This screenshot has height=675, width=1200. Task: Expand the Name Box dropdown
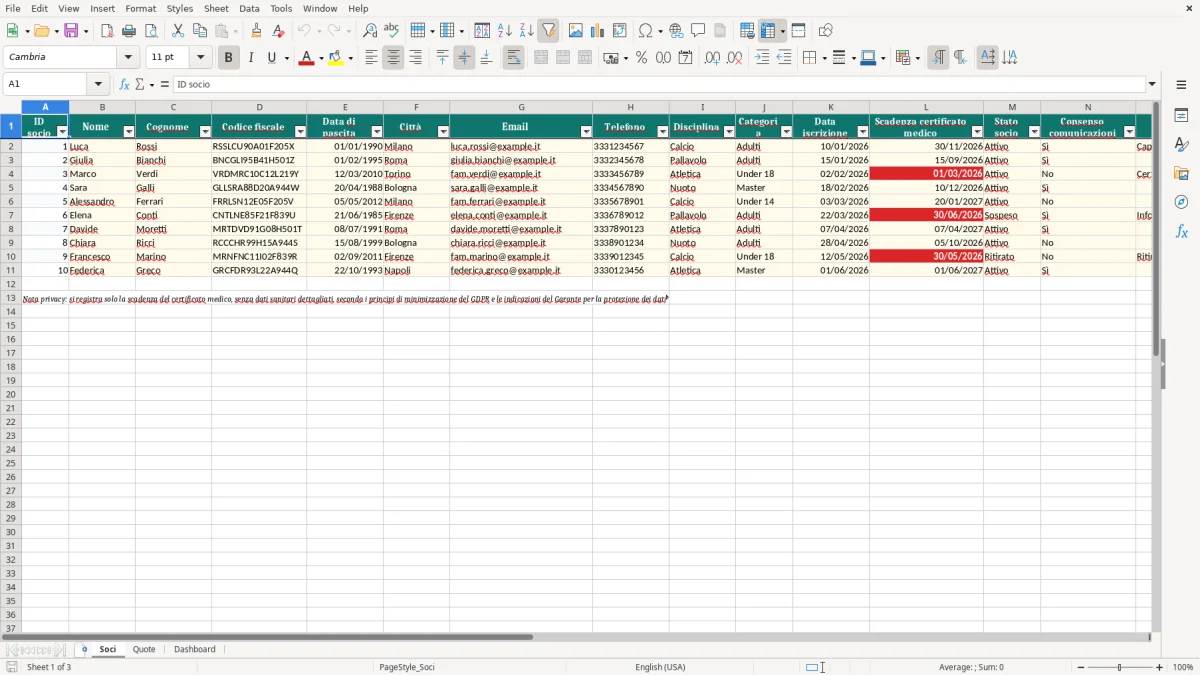pos(98,84)
